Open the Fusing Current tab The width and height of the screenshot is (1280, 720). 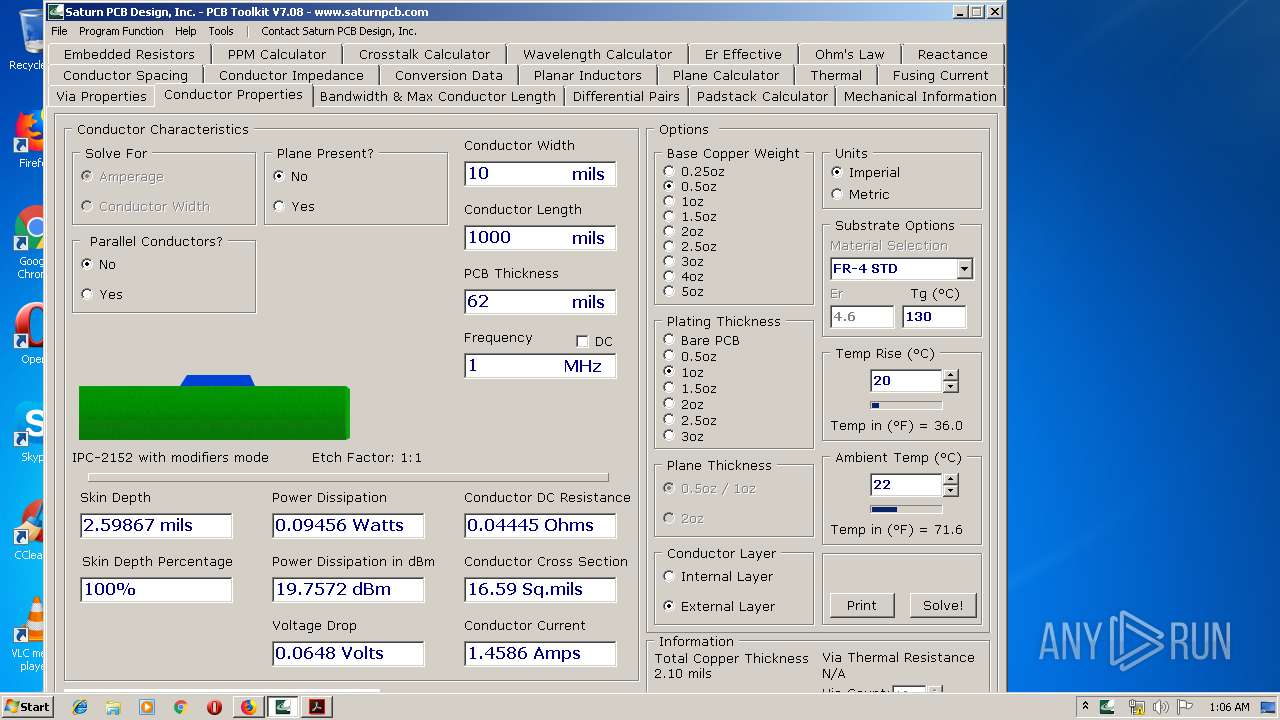point(940,75)
